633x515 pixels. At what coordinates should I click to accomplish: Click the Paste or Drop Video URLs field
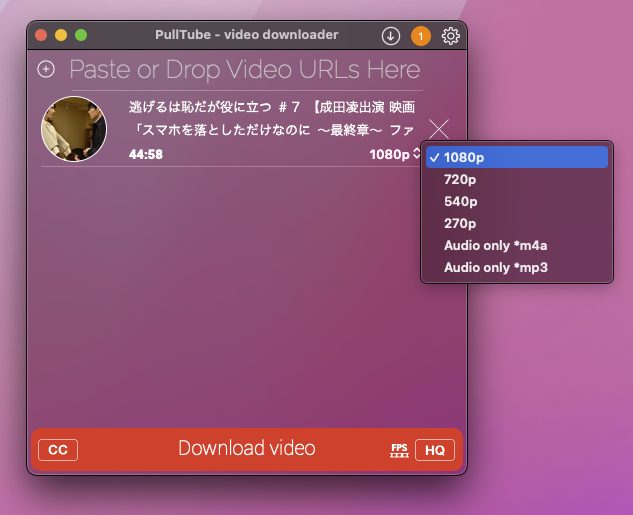[x=244, y=70]
